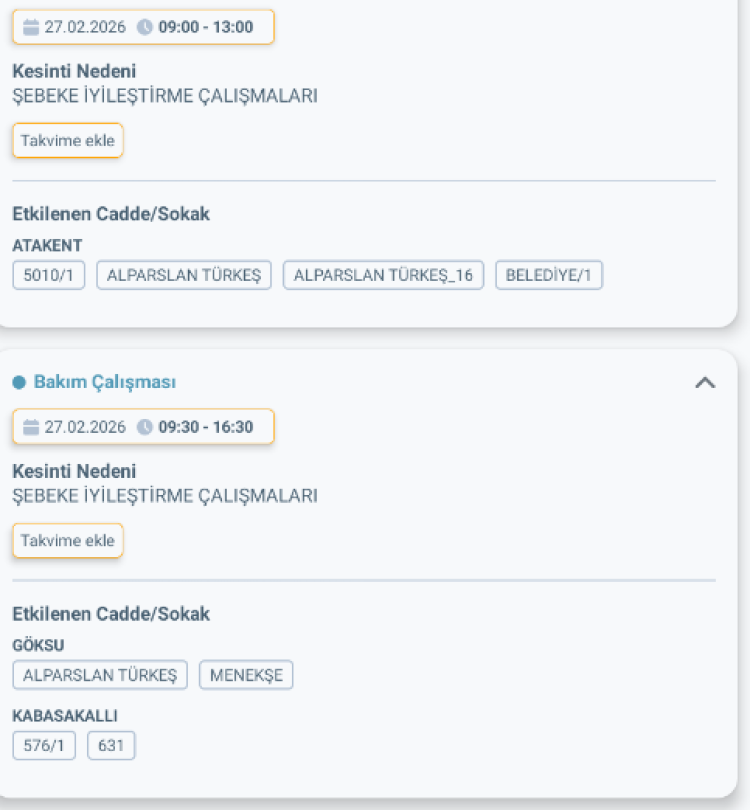Click Takvime ekle in the Bakım Çalışması card

(x=67, y=540)
